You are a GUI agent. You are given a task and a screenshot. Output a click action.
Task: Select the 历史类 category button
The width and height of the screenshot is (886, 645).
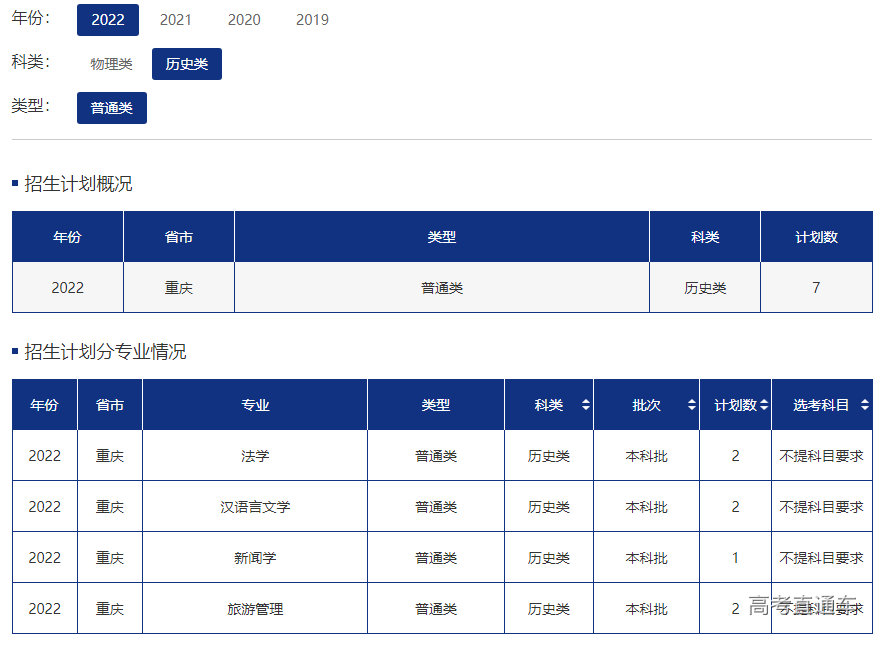coord(187,64)
